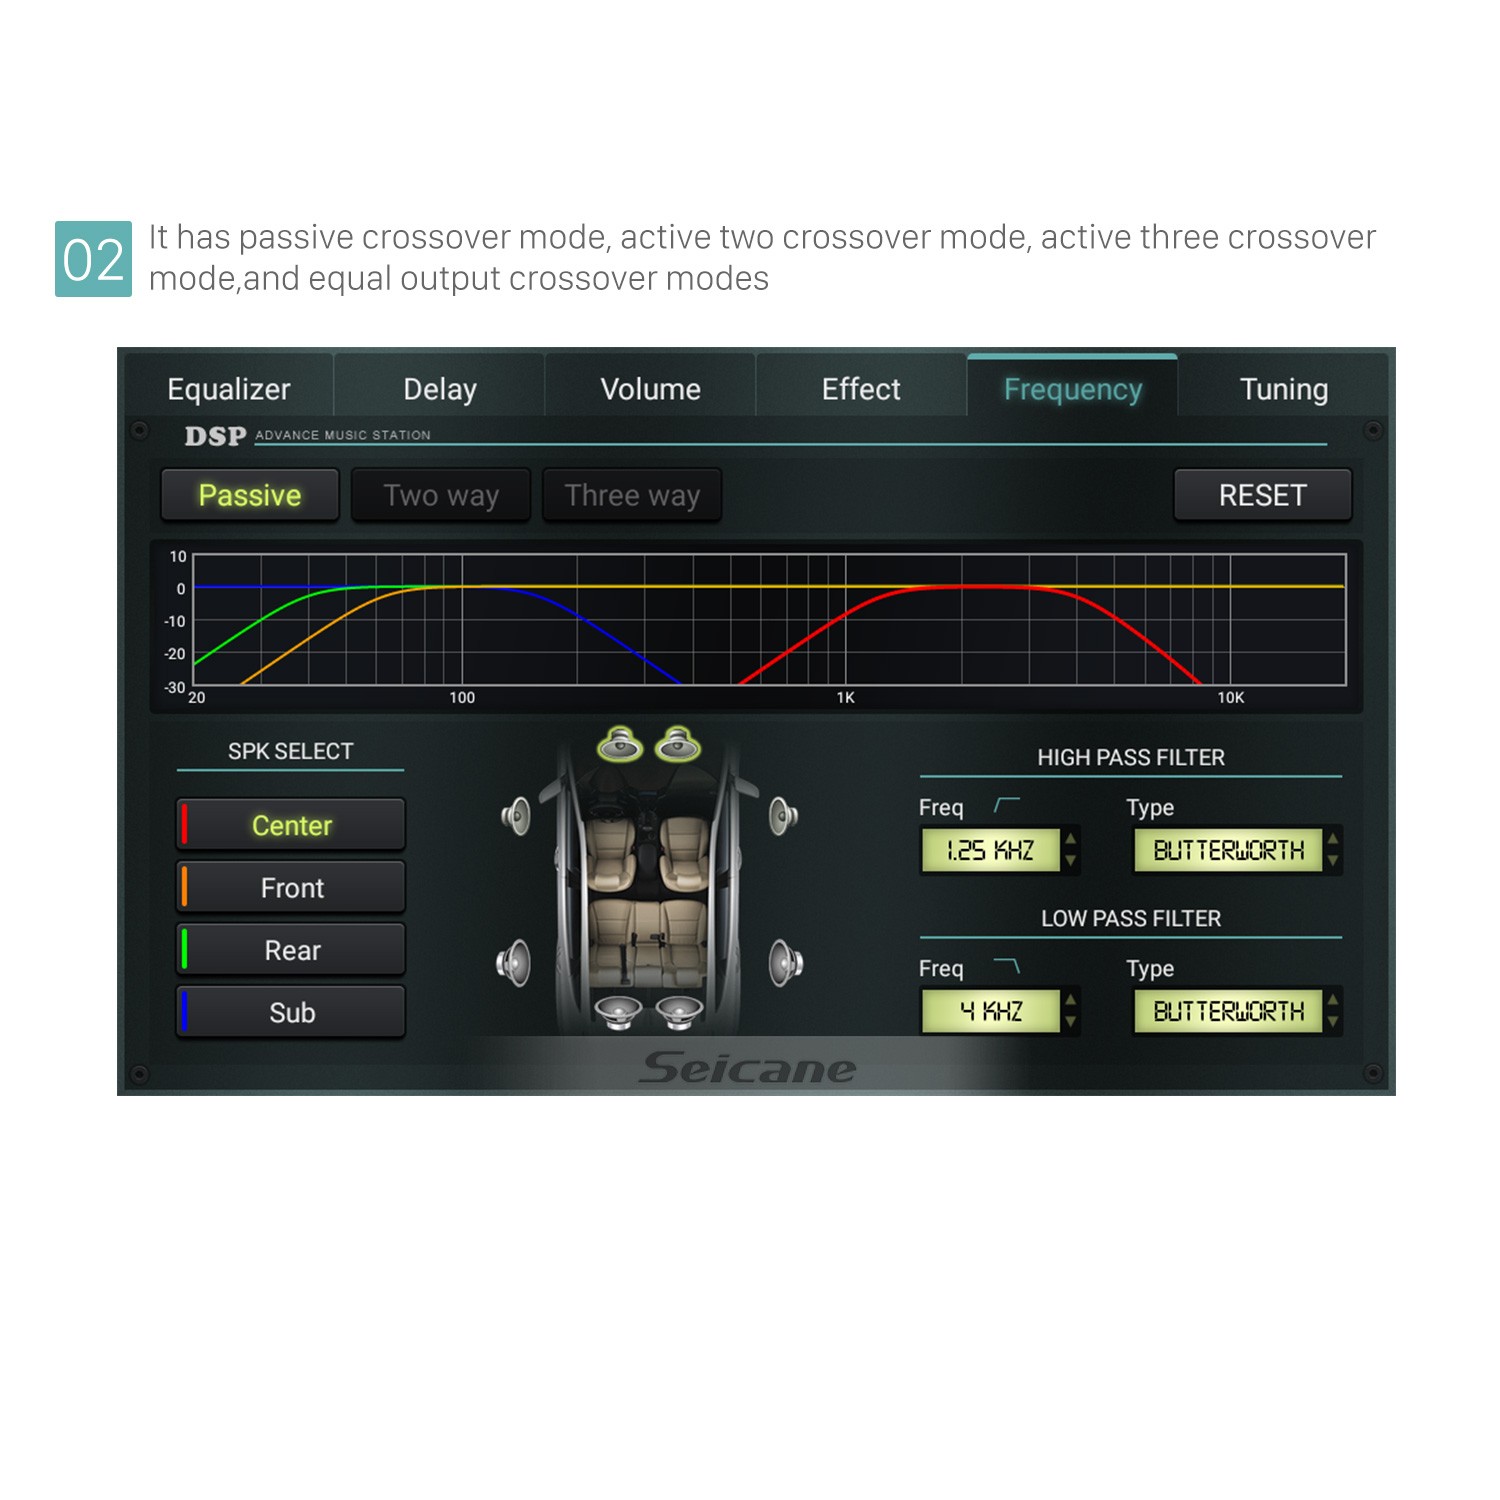Click the orange color bar on Front
1500x1500 pixels.
point(184,887)
